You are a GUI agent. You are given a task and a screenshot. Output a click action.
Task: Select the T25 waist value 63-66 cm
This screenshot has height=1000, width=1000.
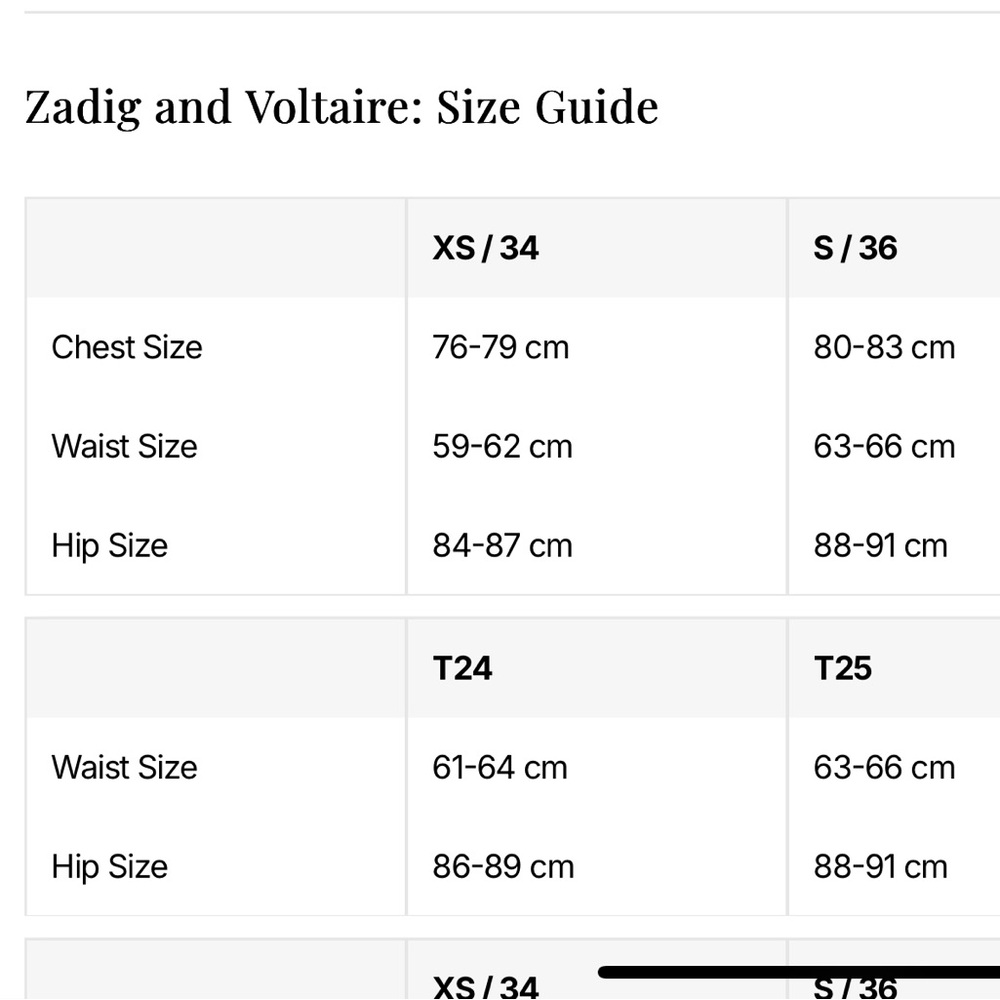pos(884,767)
